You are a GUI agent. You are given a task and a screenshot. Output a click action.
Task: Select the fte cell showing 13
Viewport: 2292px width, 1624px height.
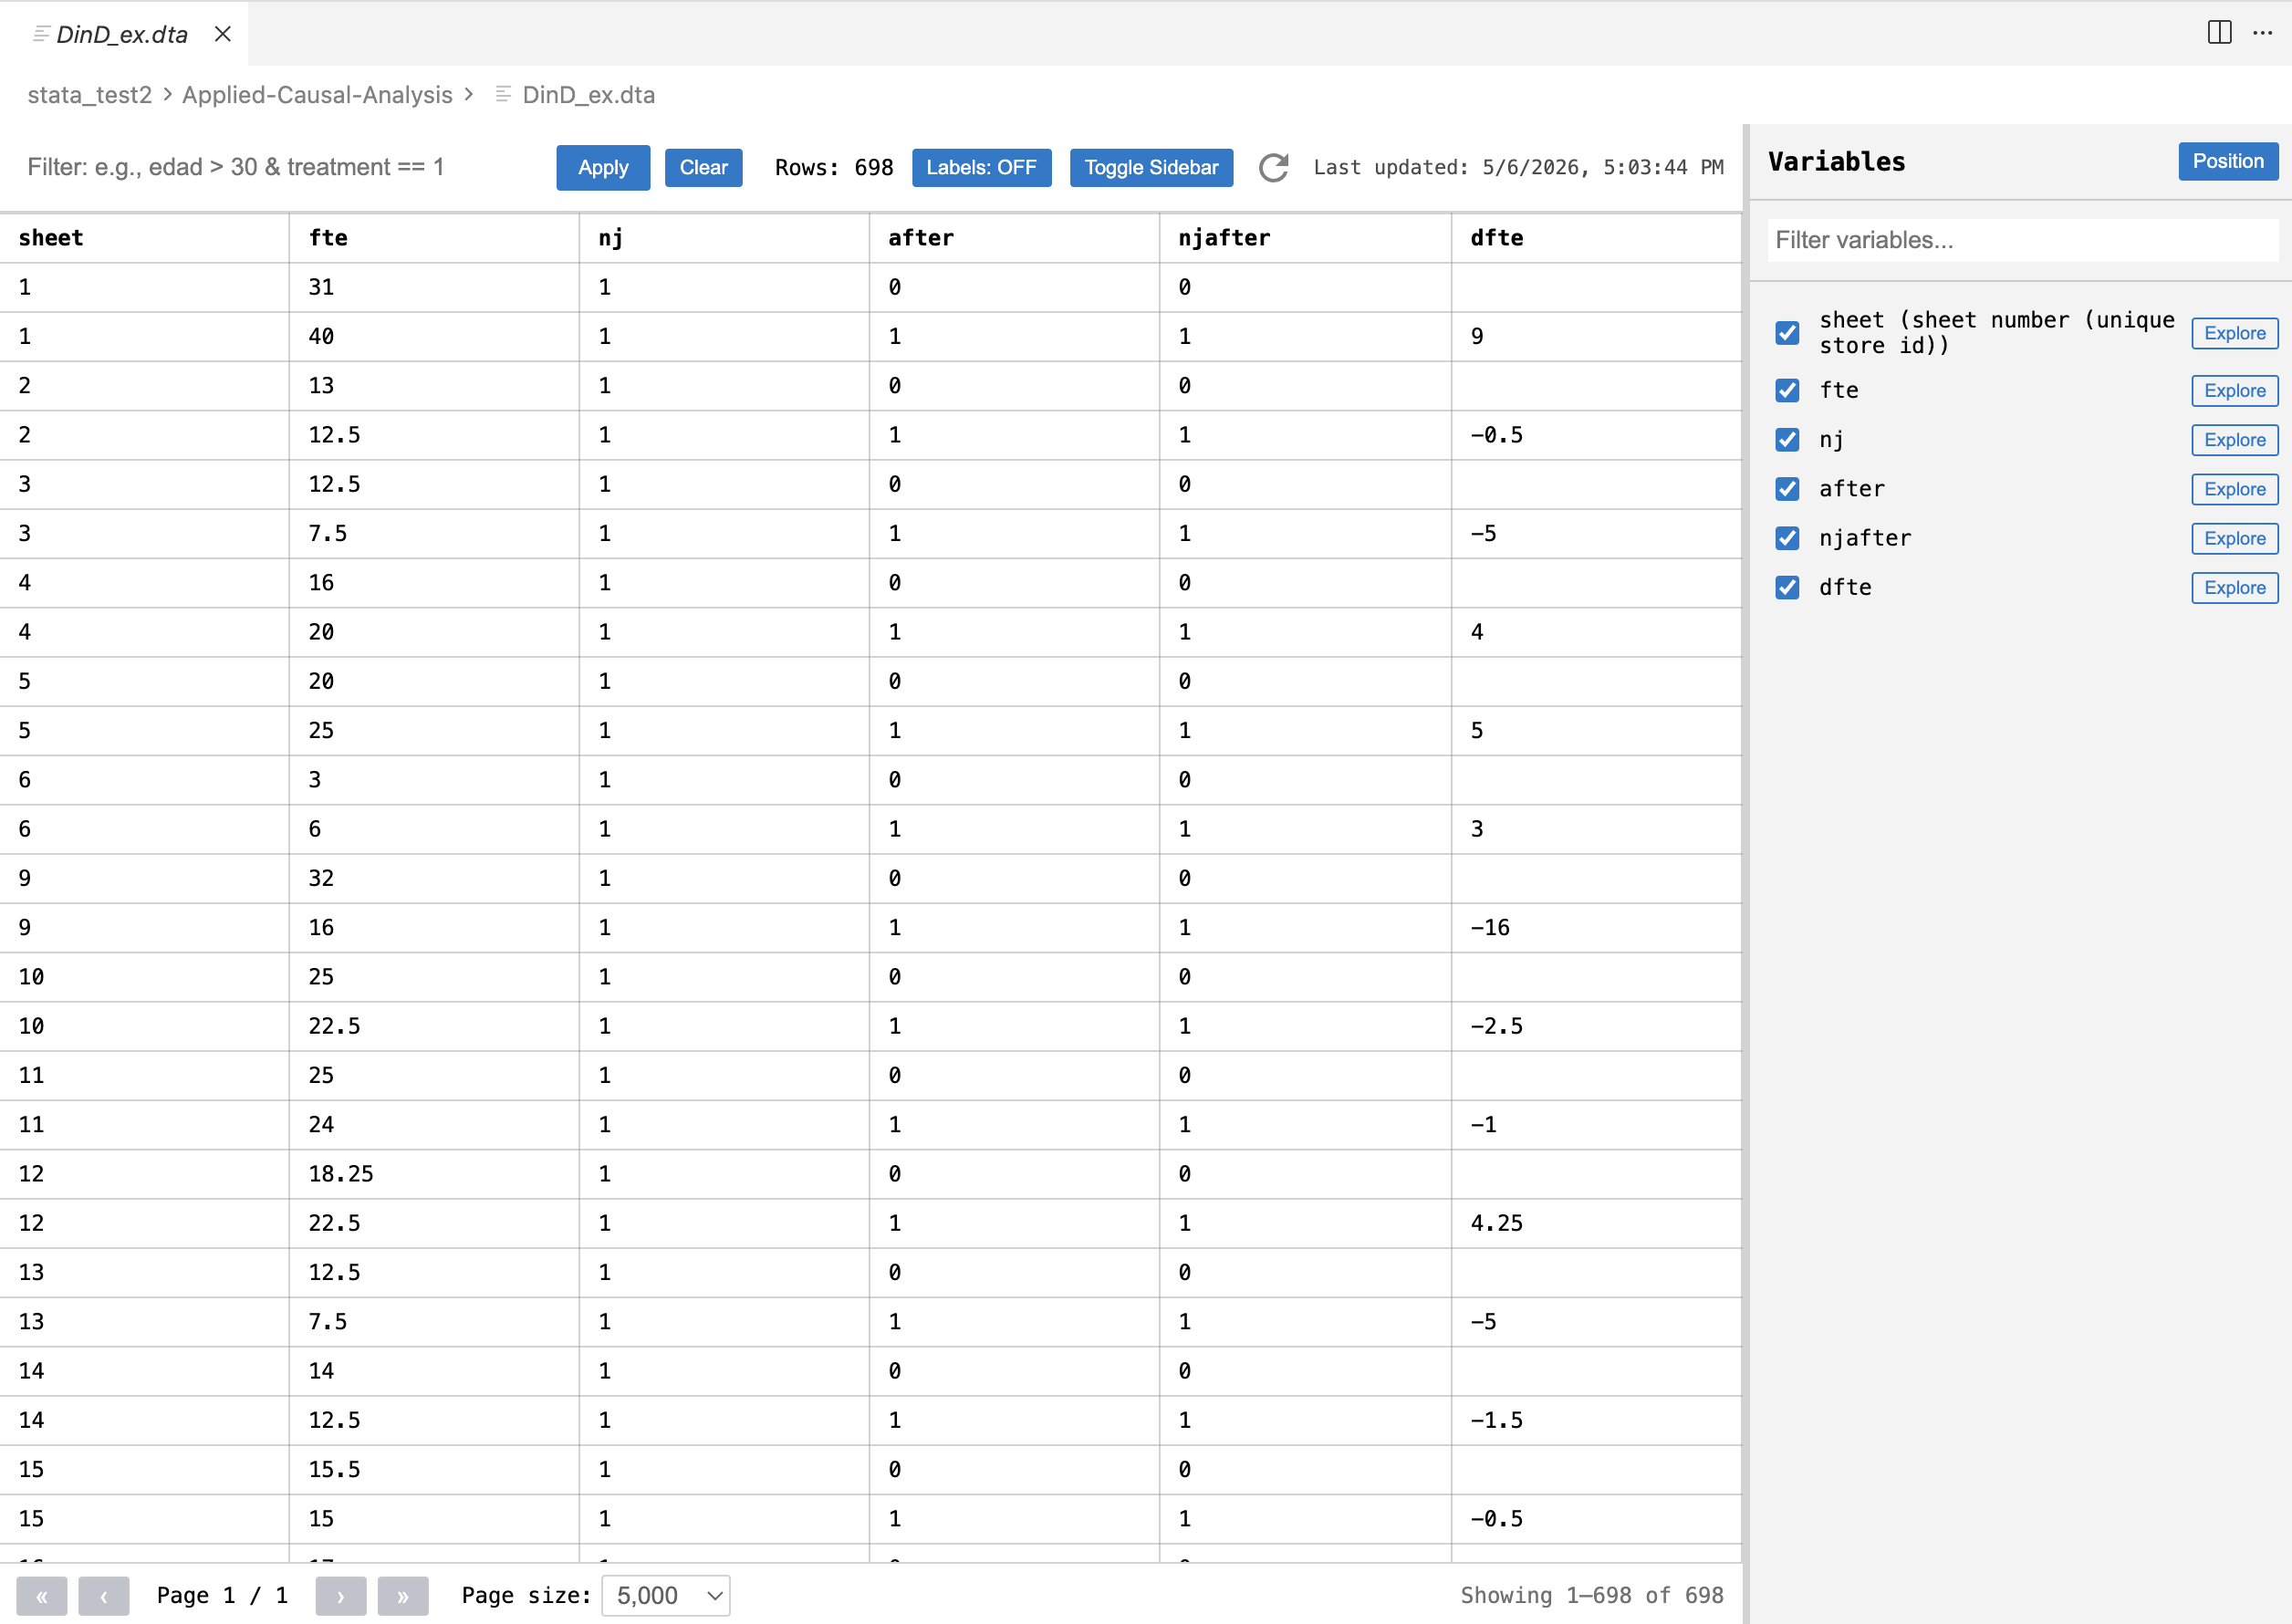click(x=434, y=386)
